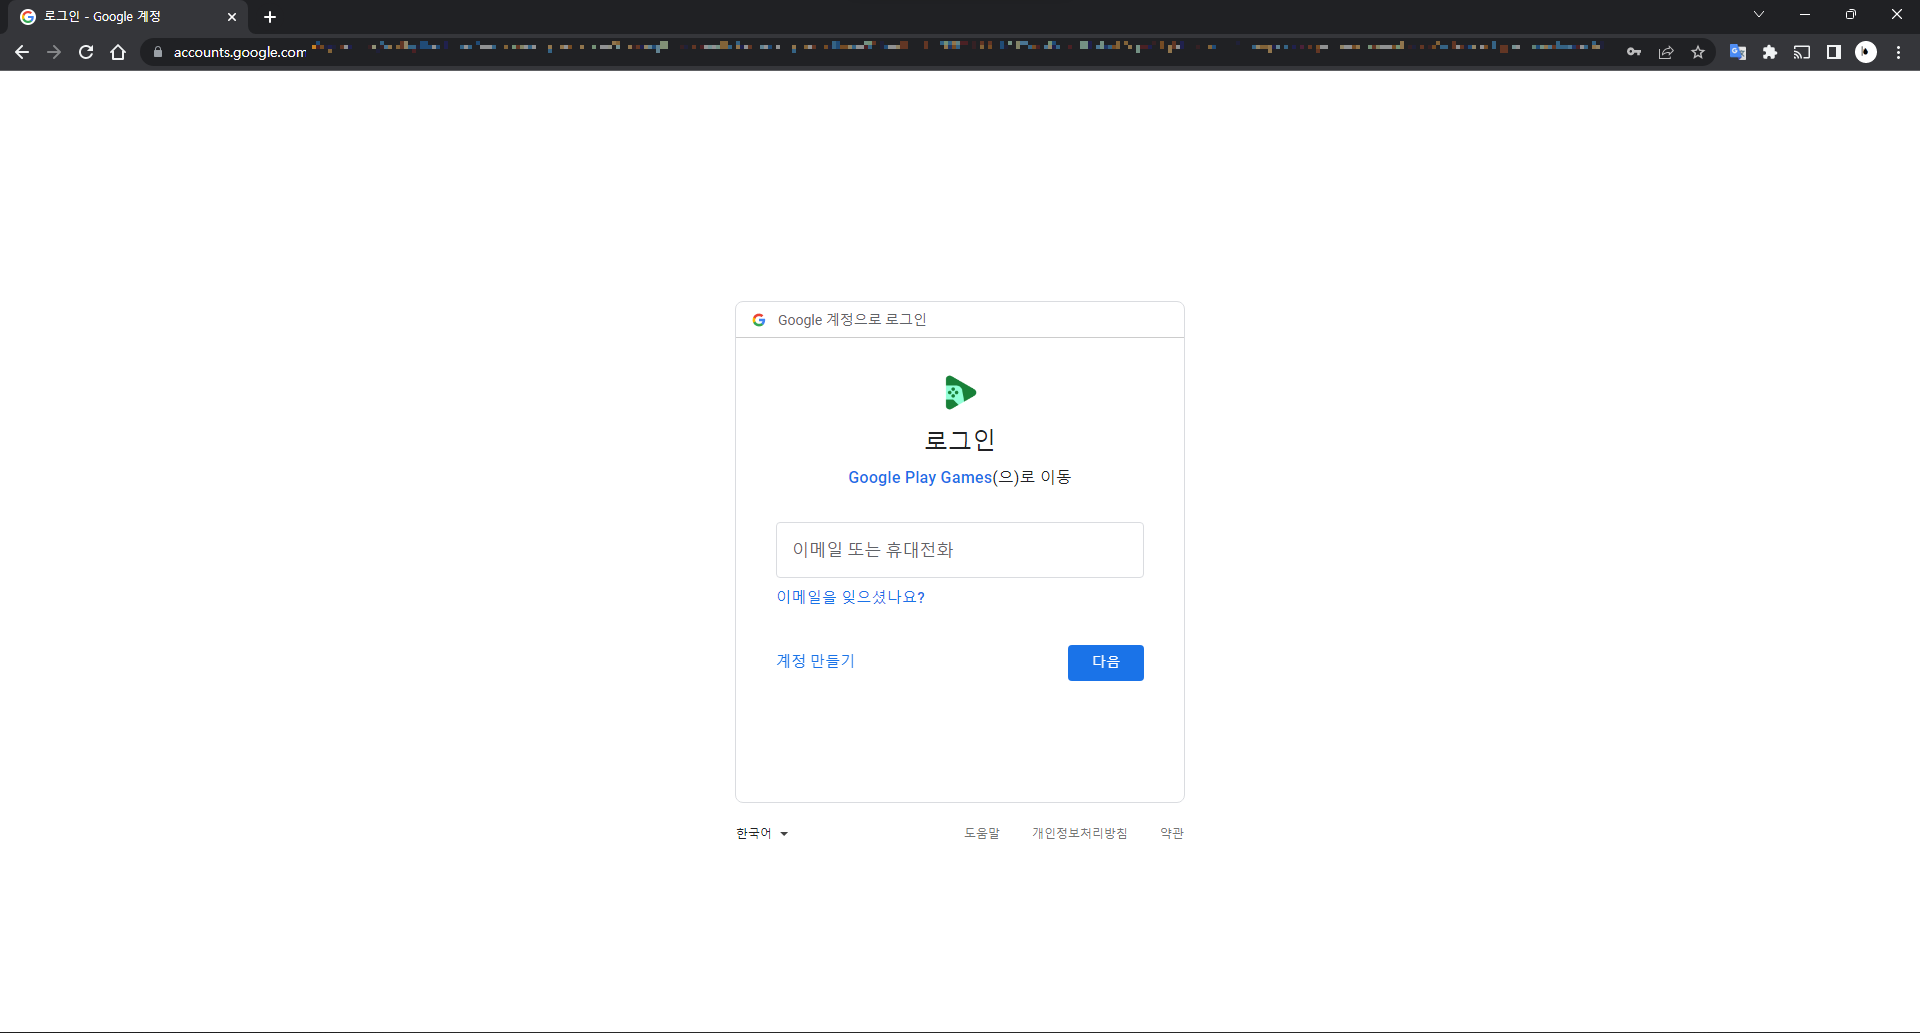Click the '이메일을 잊으셨나요?' link
This screenshot has height=1033, width=1920.
[851, 597]
